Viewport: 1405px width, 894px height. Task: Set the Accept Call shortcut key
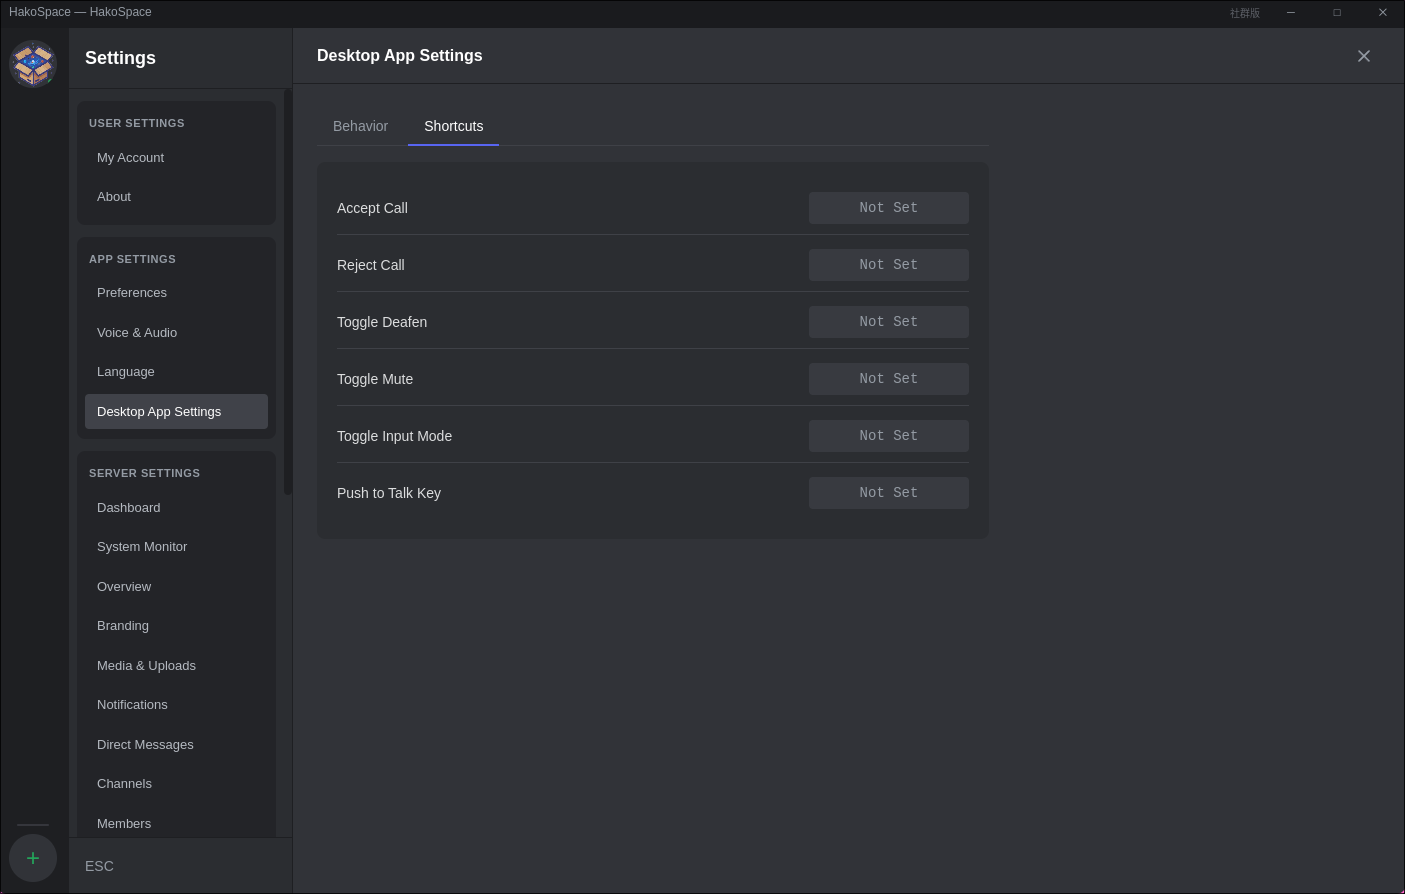(x=888, y=208)
